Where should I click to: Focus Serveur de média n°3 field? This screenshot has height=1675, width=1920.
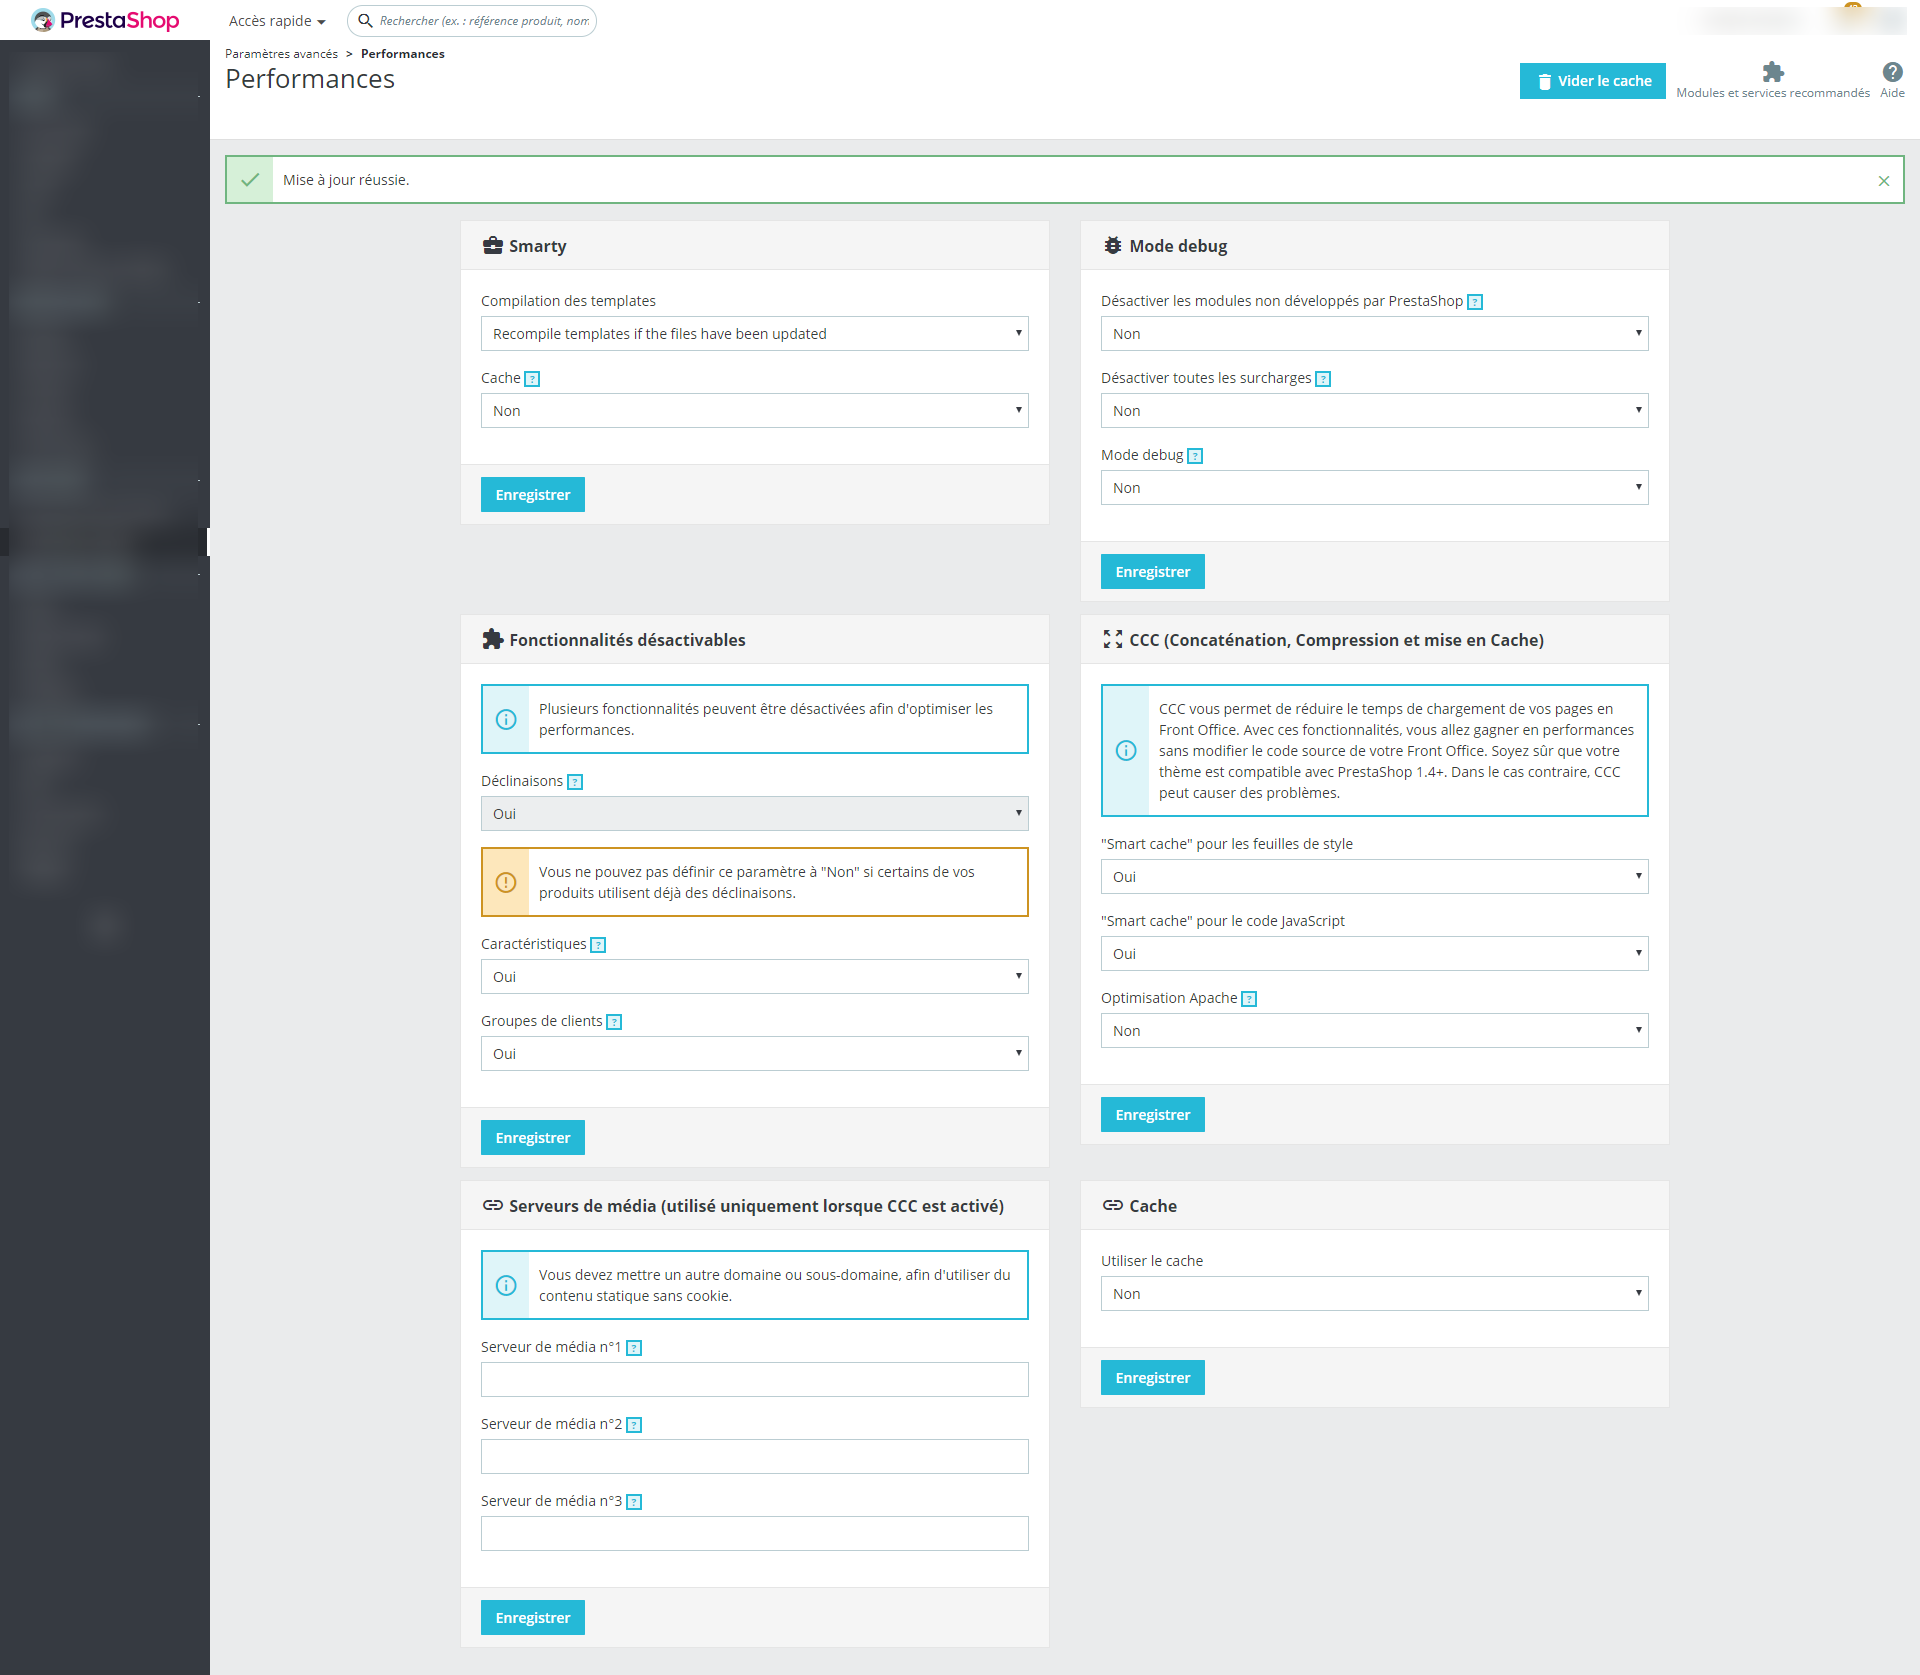[754, 1534]
